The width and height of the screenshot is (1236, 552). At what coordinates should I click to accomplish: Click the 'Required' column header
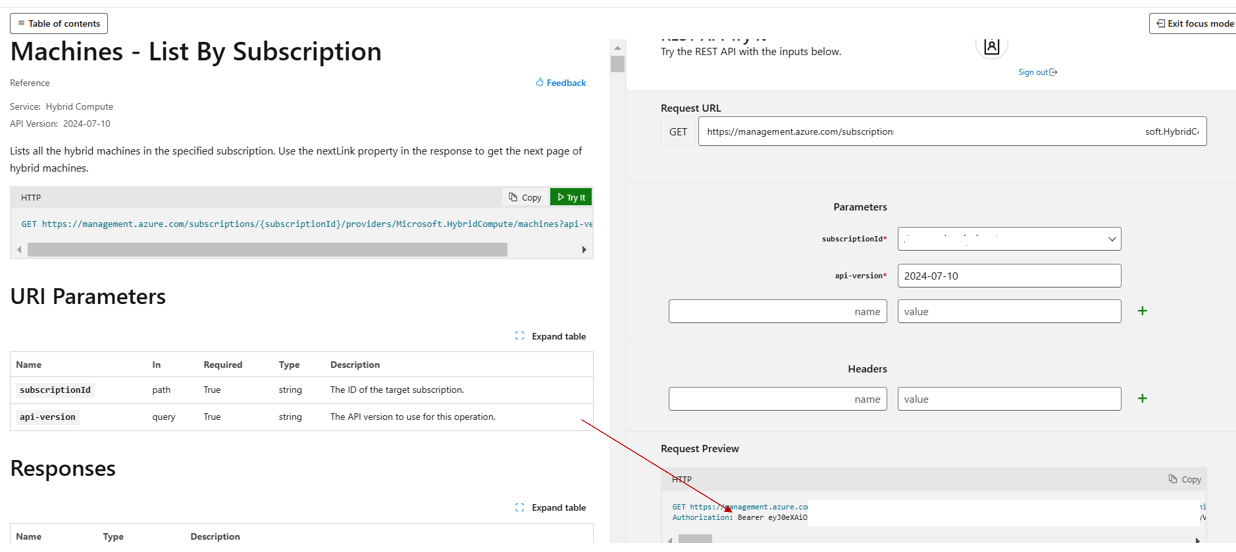(223, 365)
